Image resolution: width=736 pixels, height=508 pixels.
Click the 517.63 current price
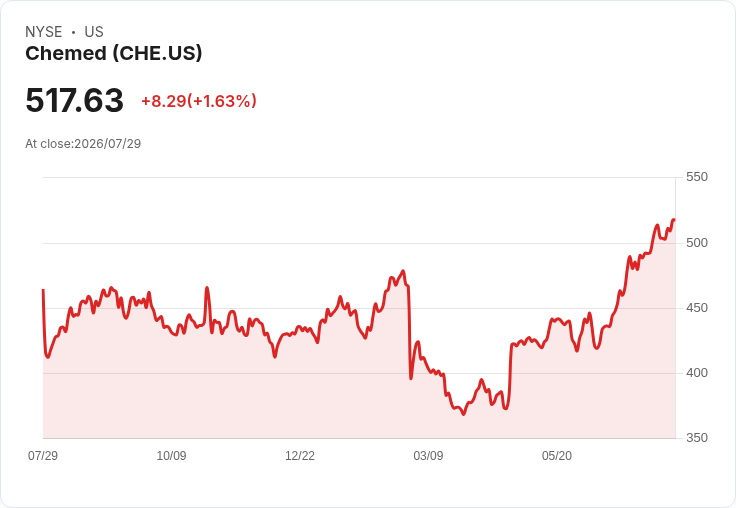[x=74, y=100]
